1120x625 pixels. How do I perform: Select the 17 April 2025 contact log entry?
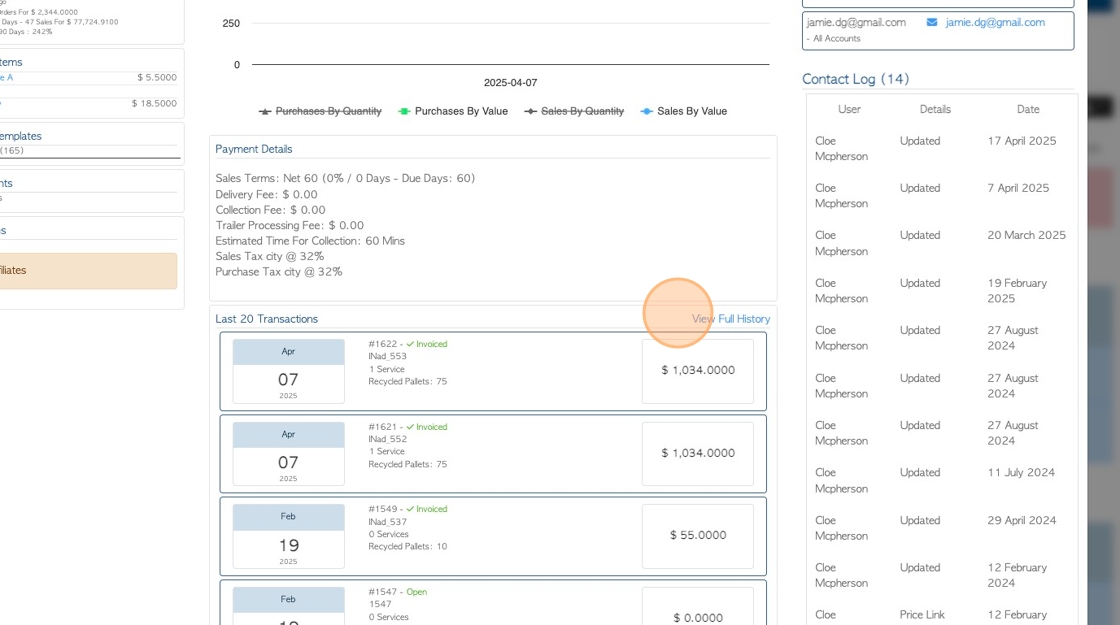click(x=941, y=149)
